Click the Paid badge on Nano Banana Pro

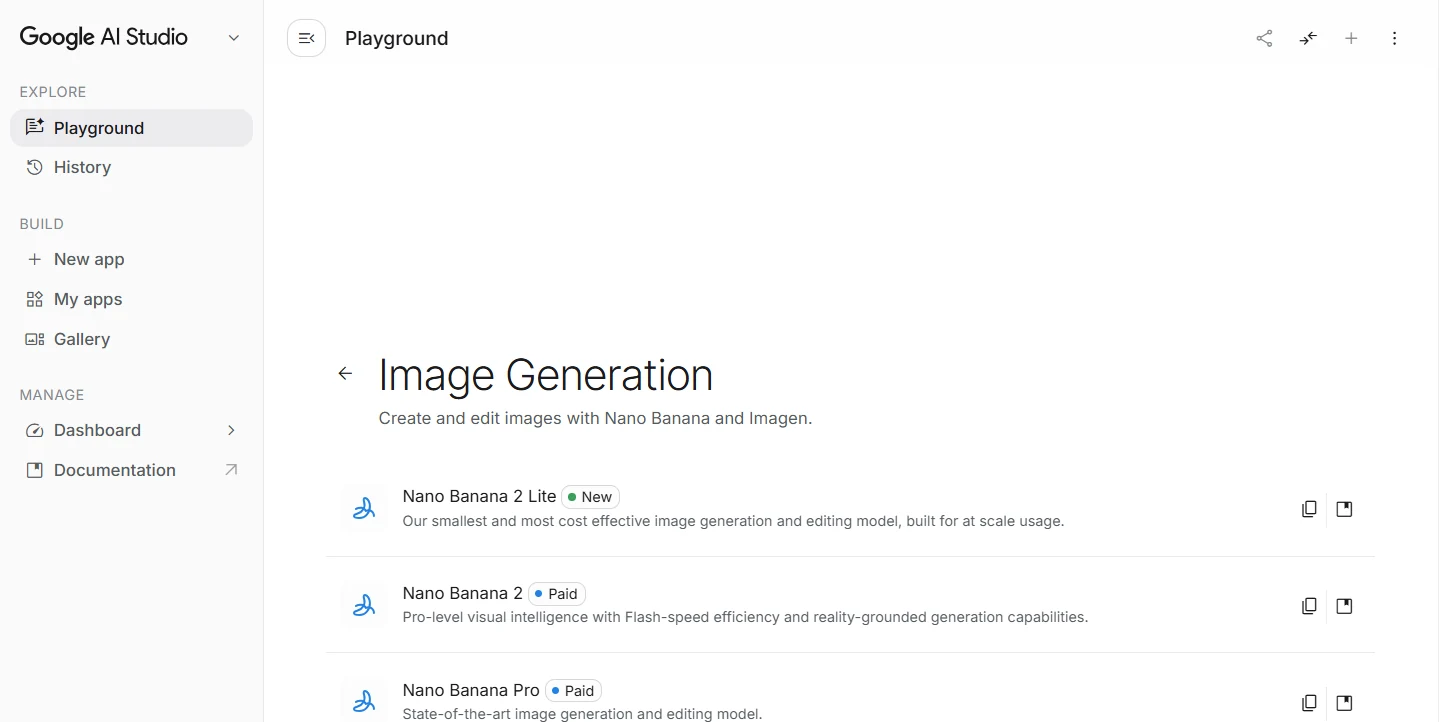click(x=573, y=690)
